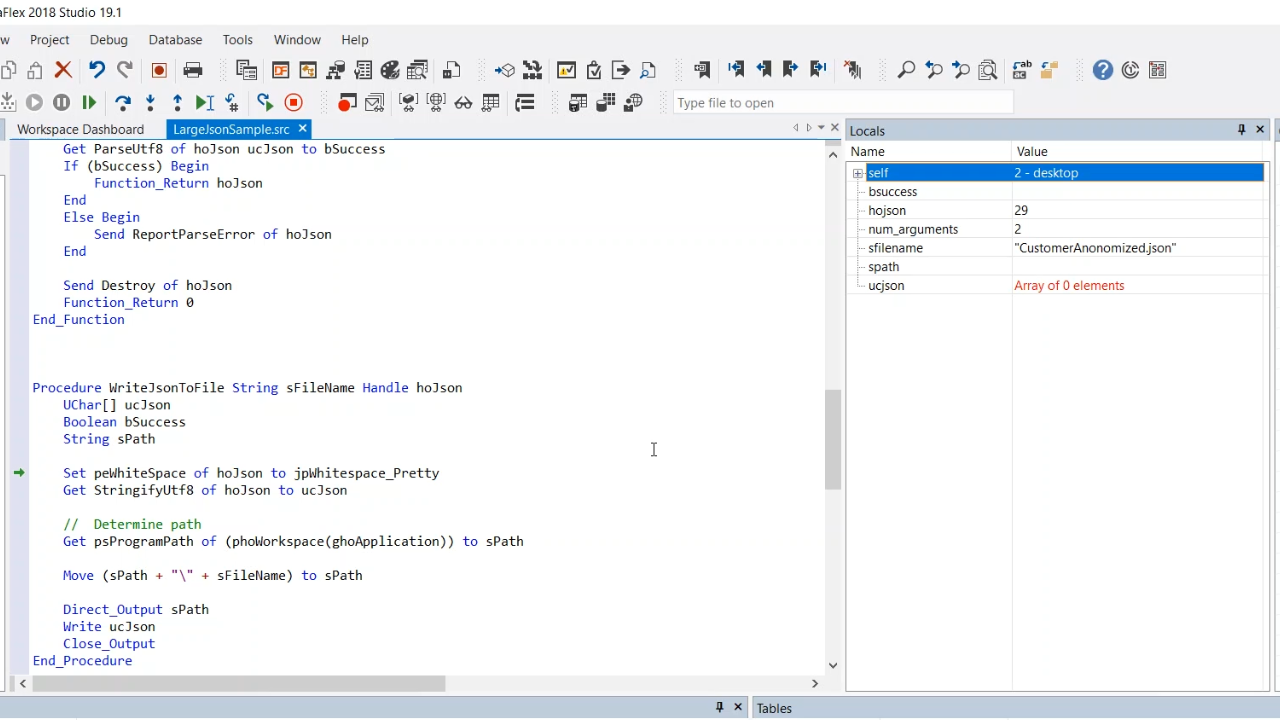Switch to the Workspace Dashboard tab
1280x720 pixels.
click(80, 129)
